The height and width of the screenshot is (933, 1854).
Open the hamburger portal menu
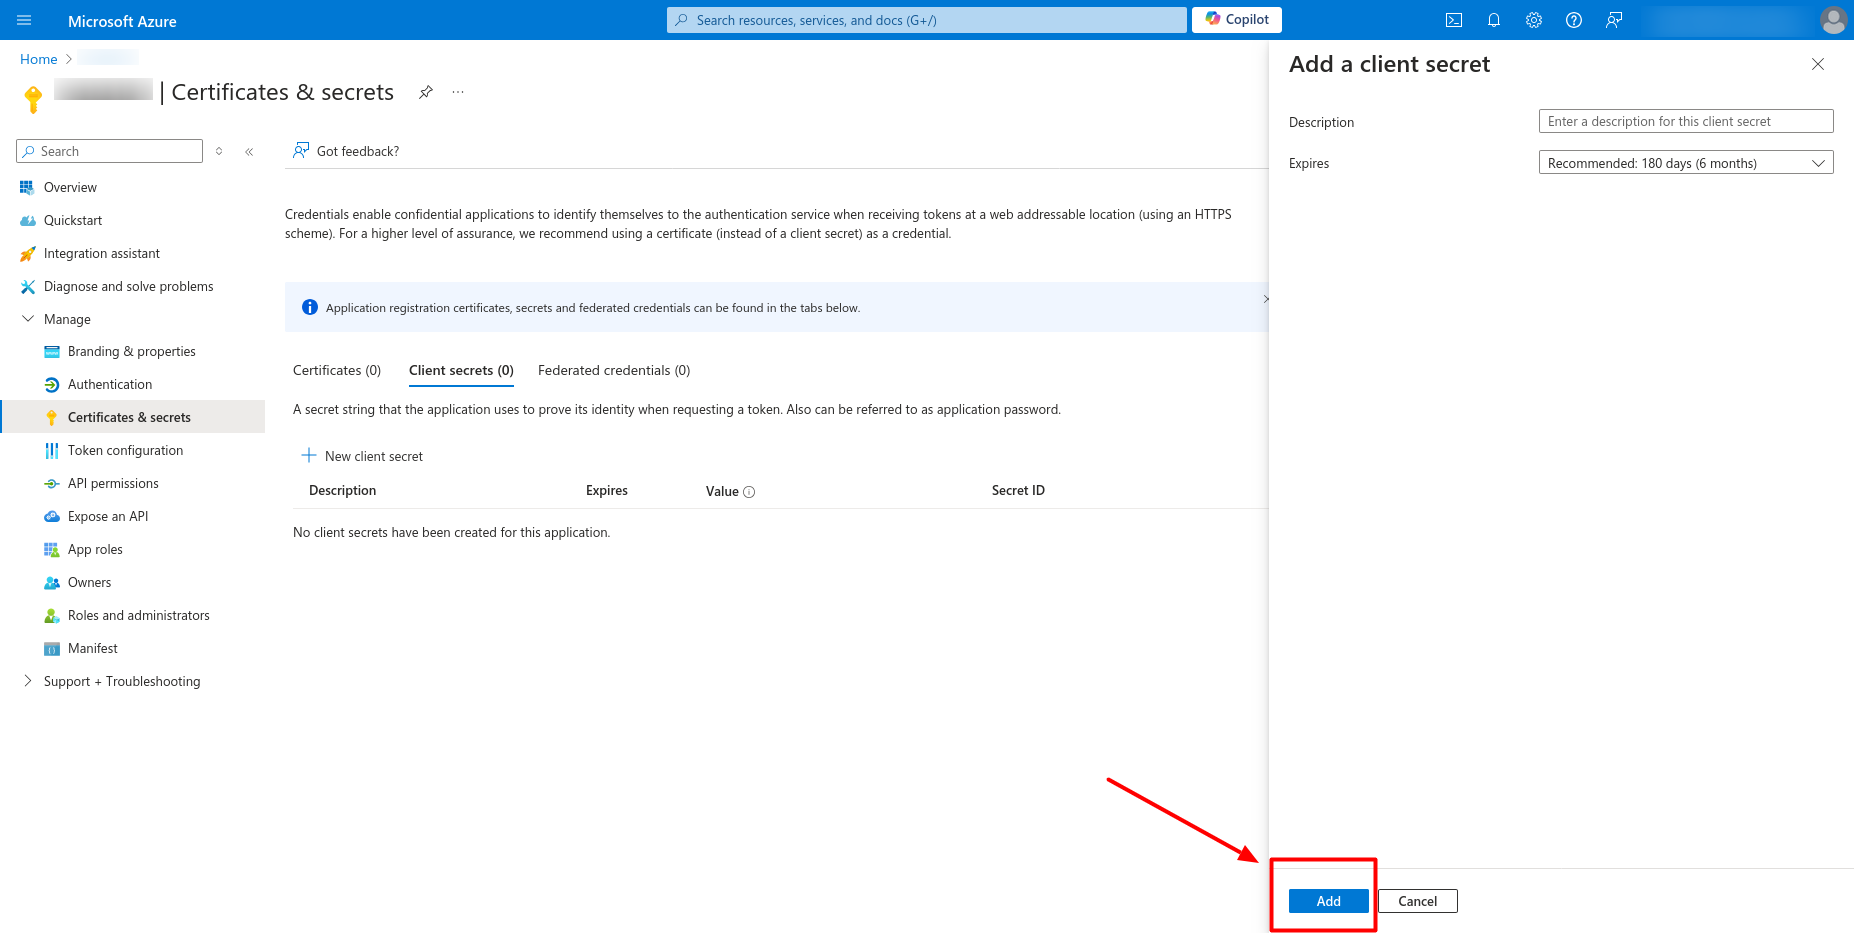pos(24,20)
